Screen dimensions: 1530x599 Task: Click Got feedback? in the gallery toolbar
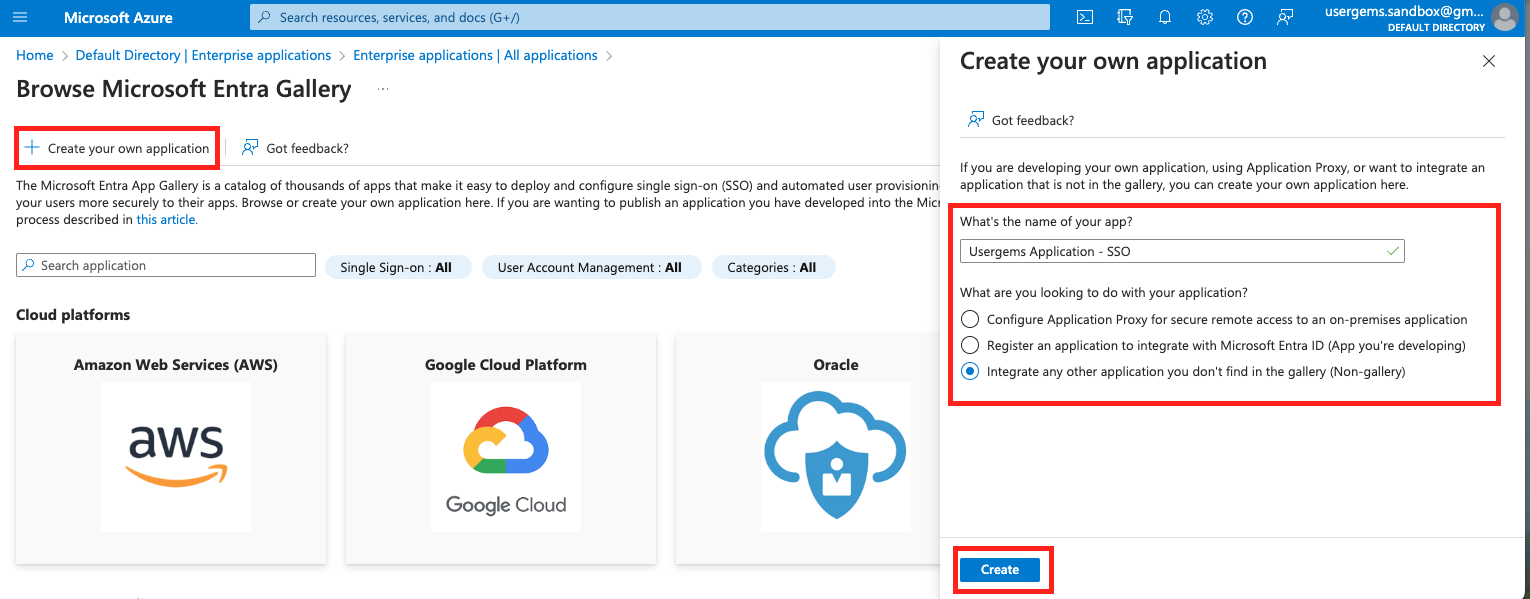(295, 148)
